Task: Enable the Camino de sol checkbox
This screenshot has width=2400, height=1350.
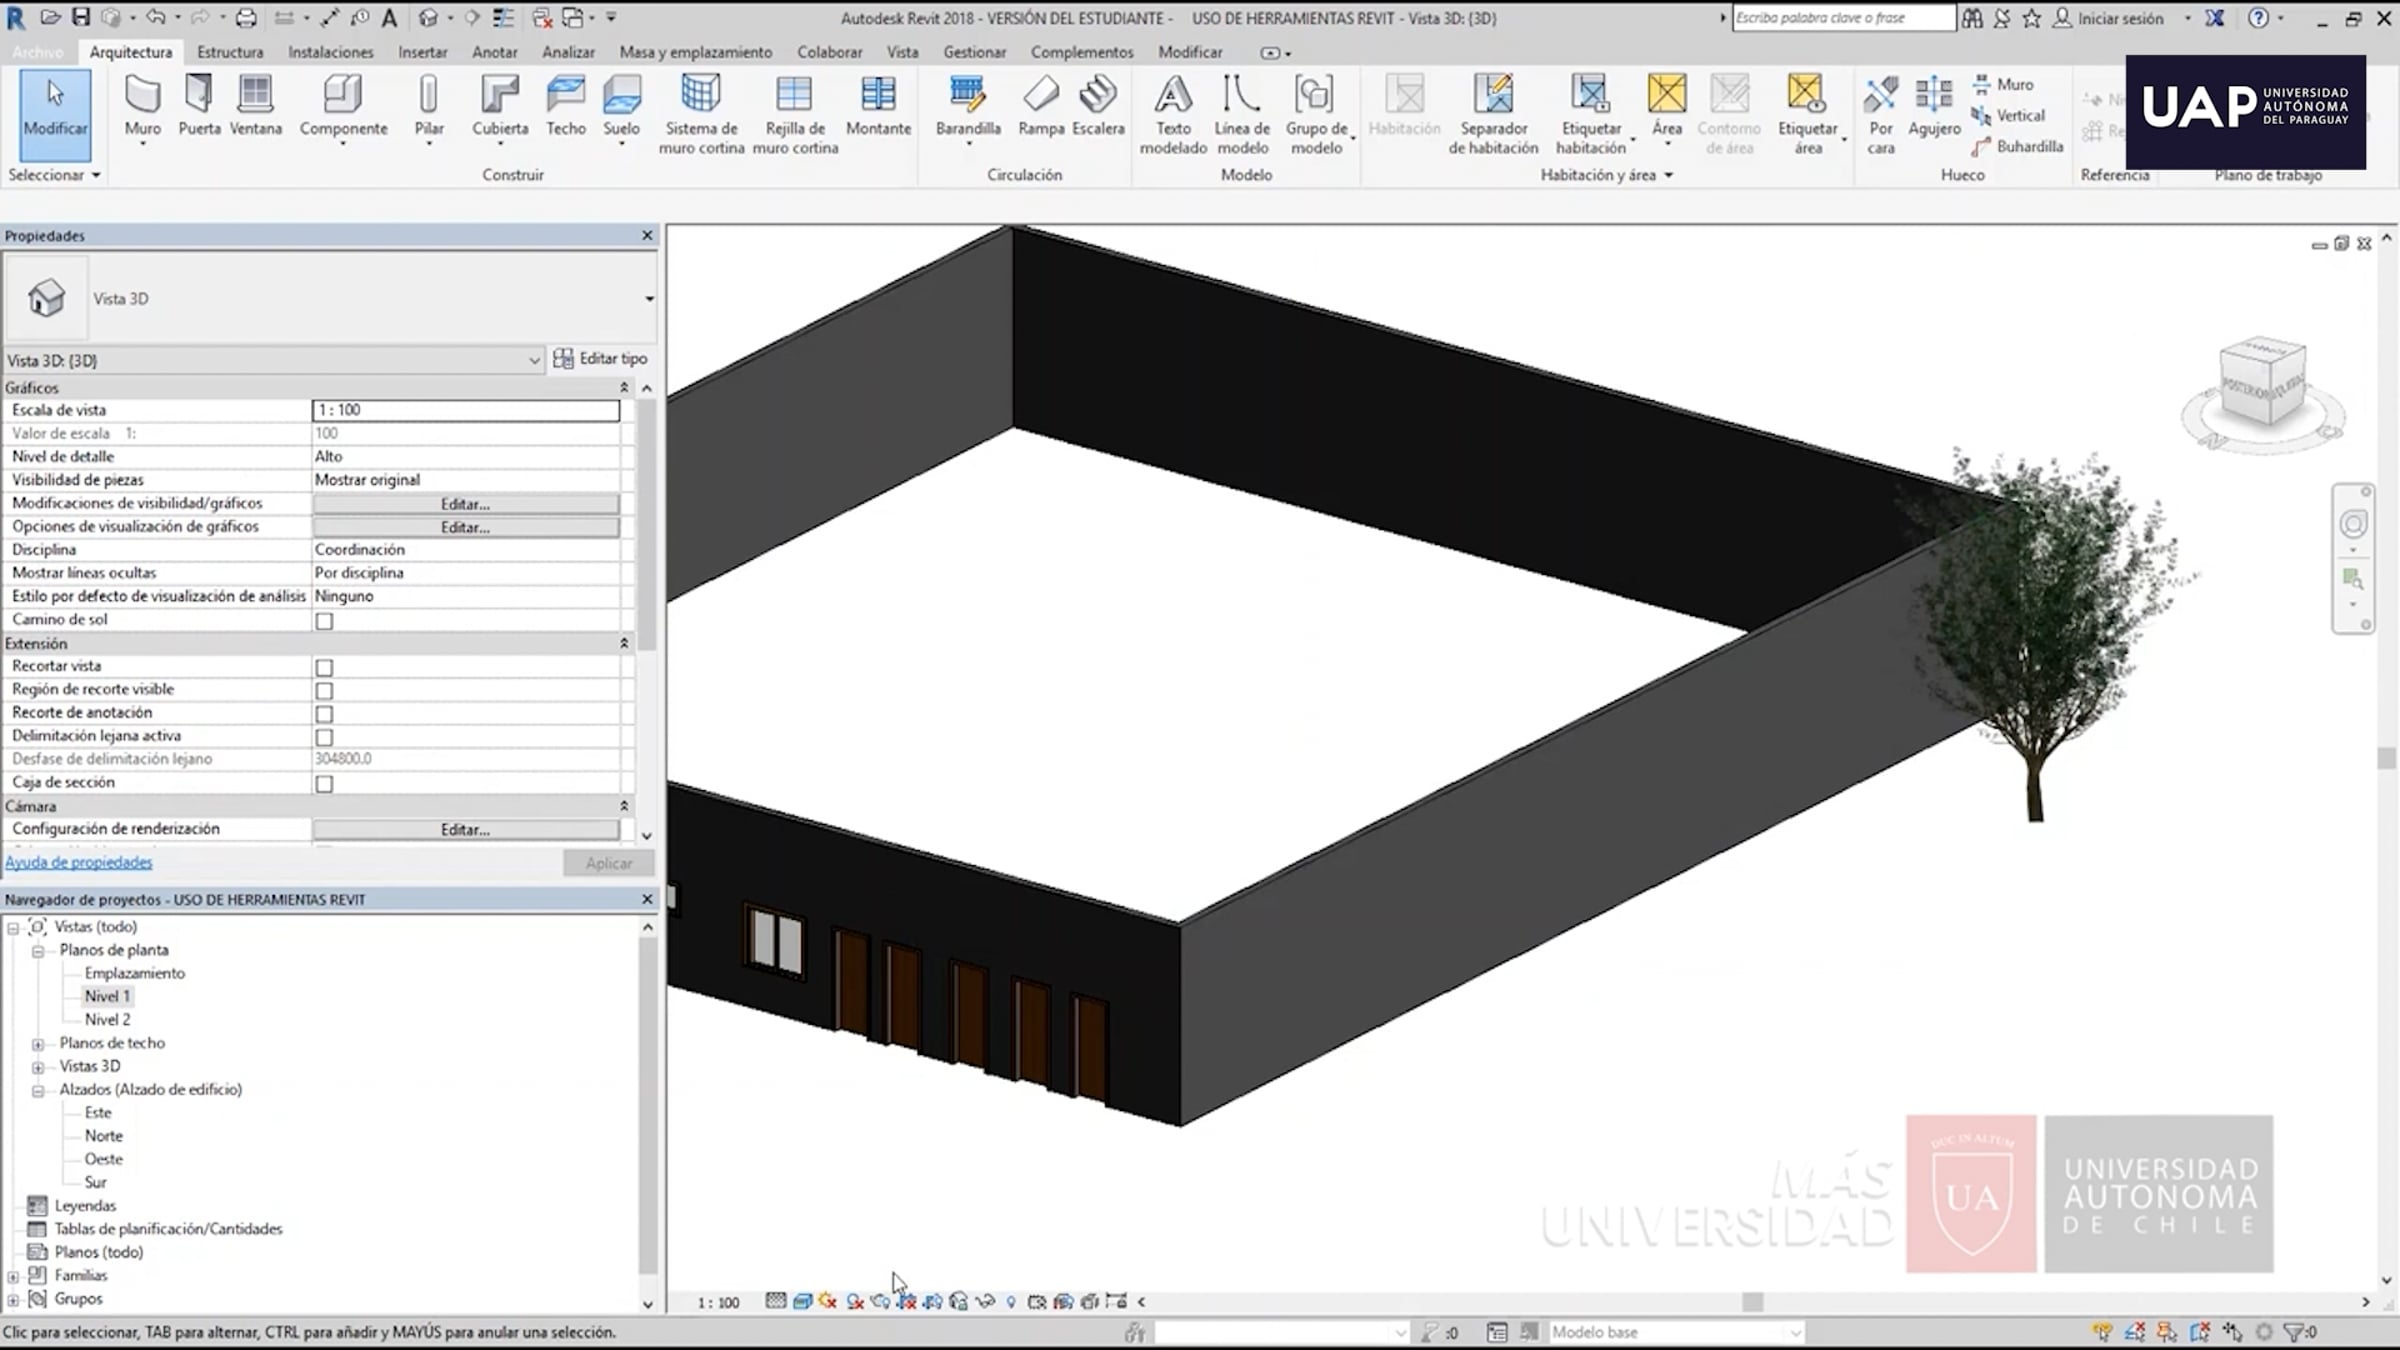Action: point(324,621)
